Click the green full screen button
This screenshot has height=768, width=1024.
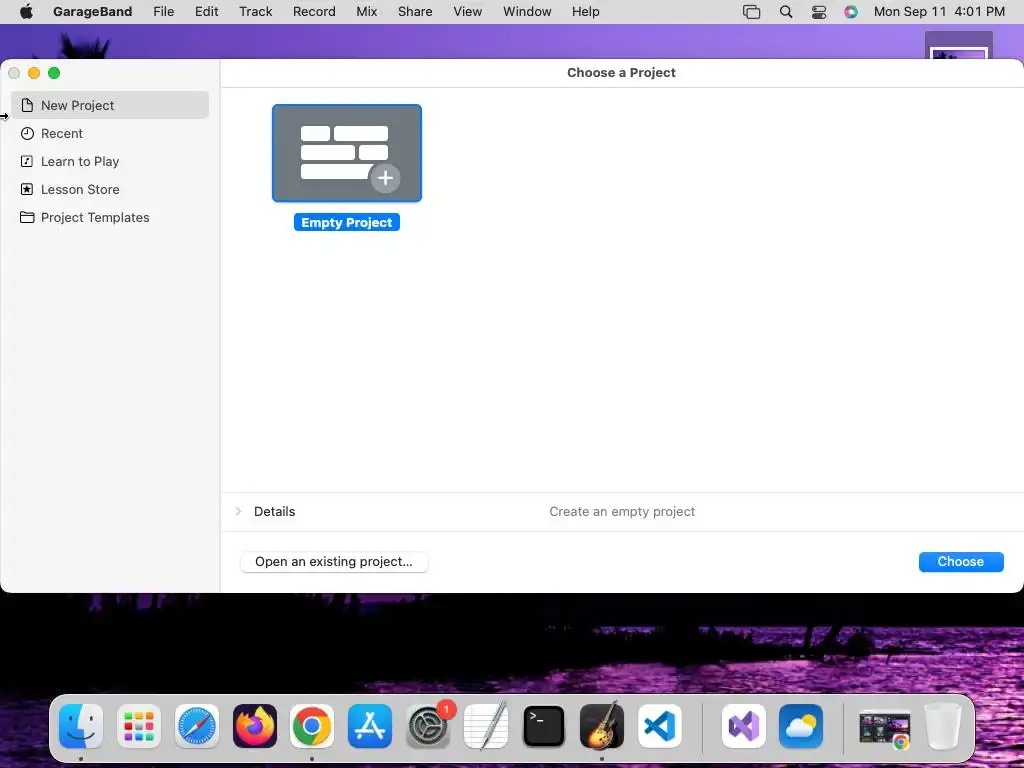click(54, 73)
